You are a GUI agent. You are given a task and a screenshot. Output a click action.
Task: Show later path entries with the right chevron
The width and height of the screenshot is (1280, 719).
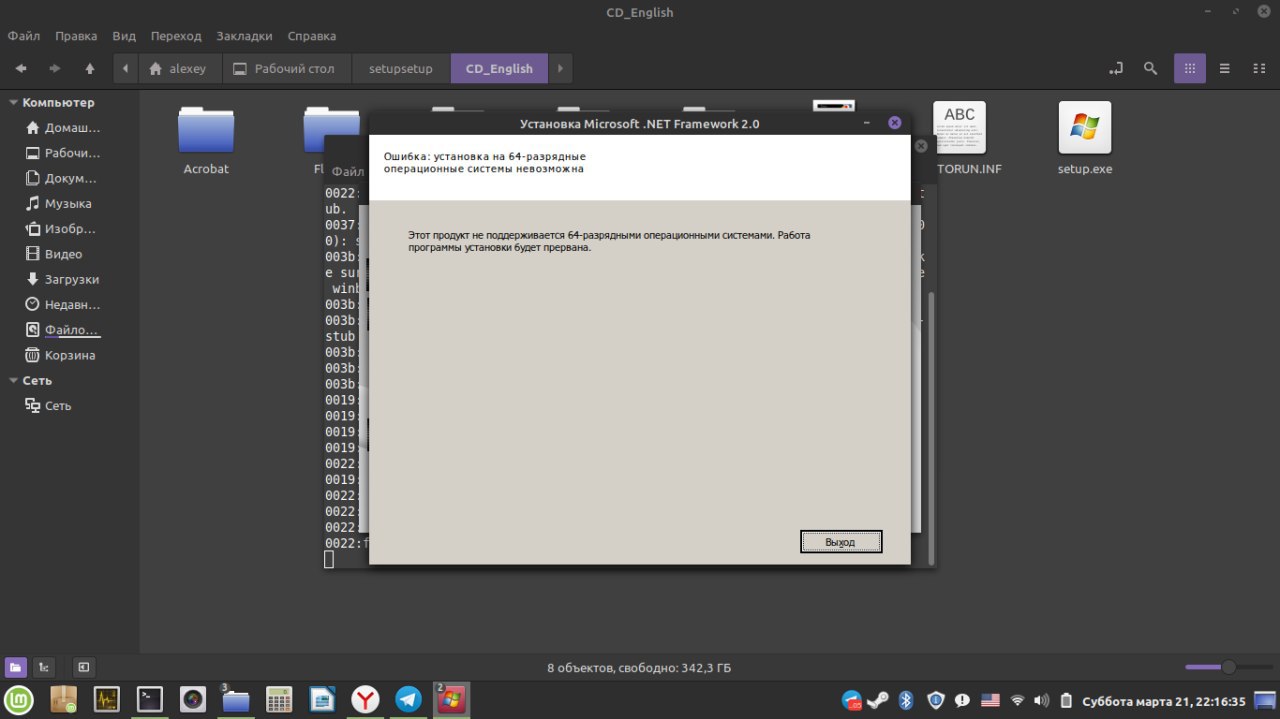[x=560, y=69]
